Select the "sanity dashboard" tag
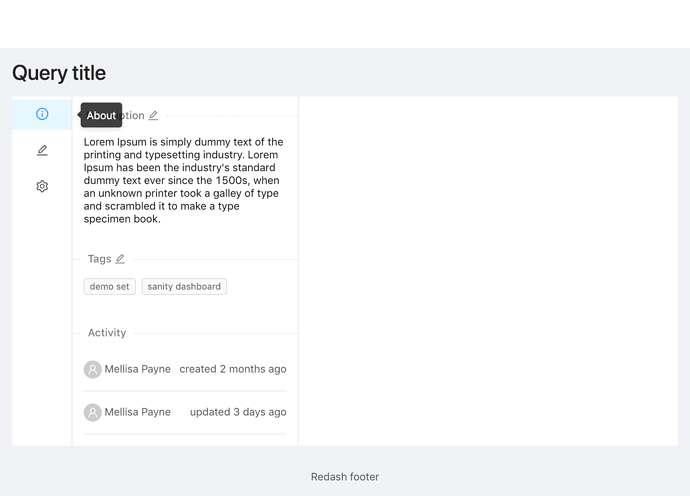 coord(184,287)
